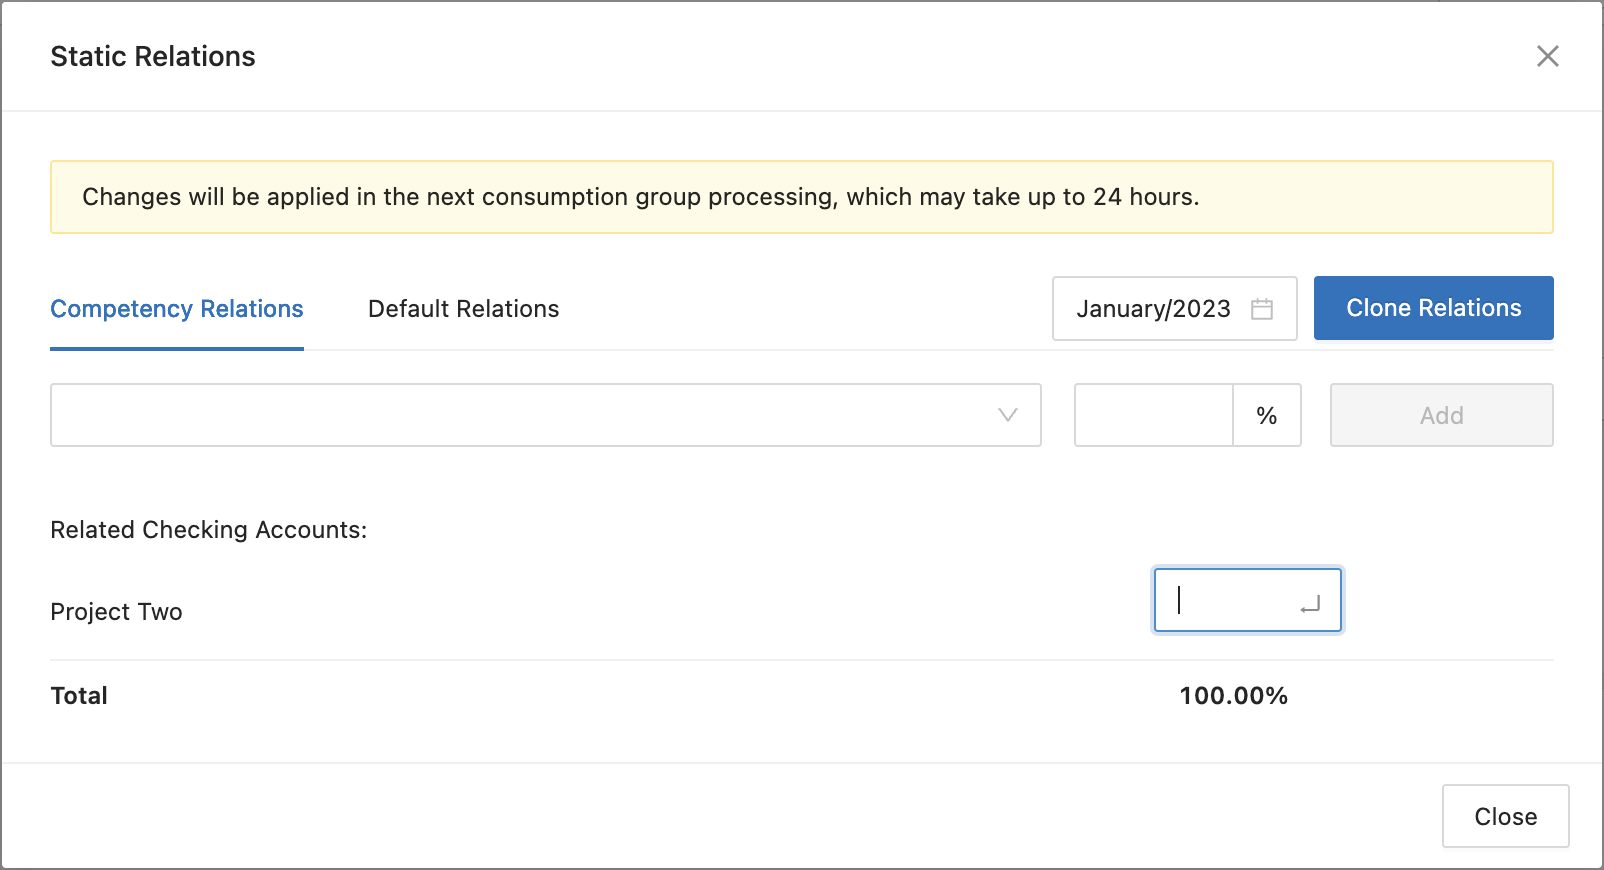Select the Competency Relations tab
The width and height of the screenshot is (1604, 870).
click(x=177, y=309)
